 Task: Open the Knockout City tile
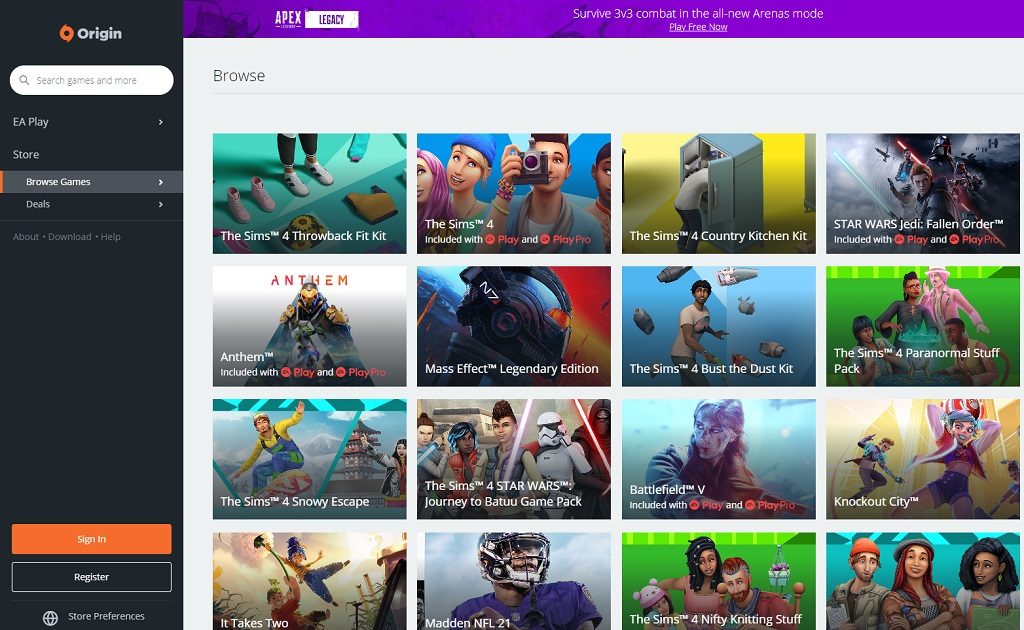coord(923,459)
